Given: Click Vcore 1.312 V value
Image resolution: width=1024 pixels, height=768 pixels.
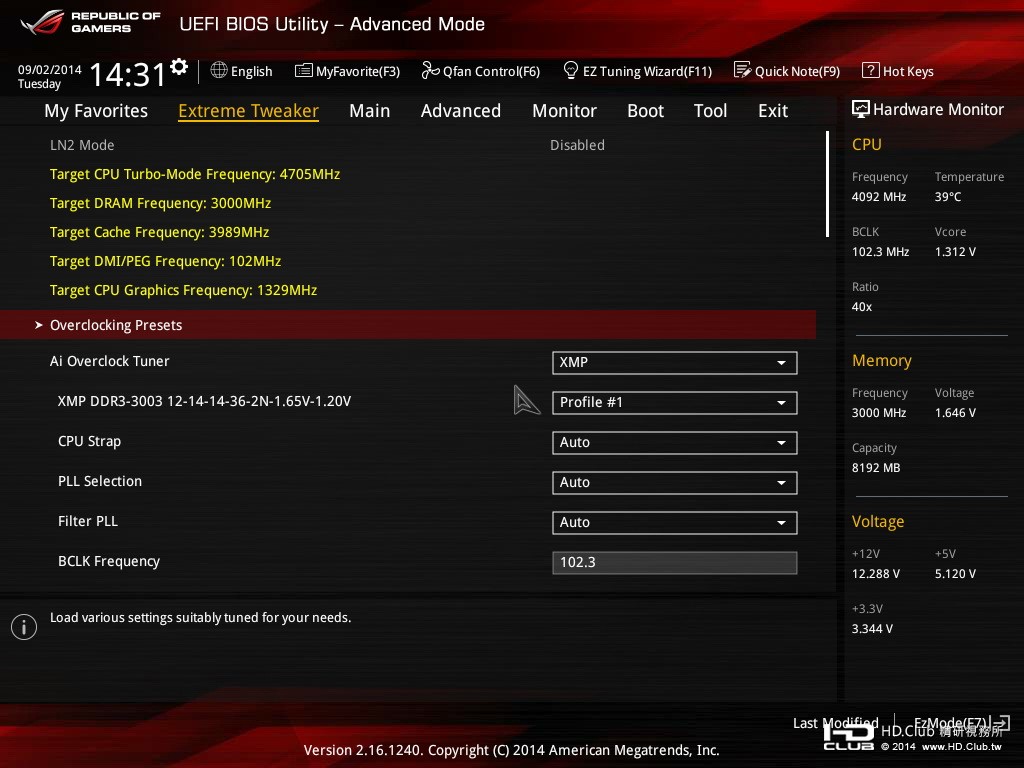Looking at the screenshot, I should (x=955, y=251).
